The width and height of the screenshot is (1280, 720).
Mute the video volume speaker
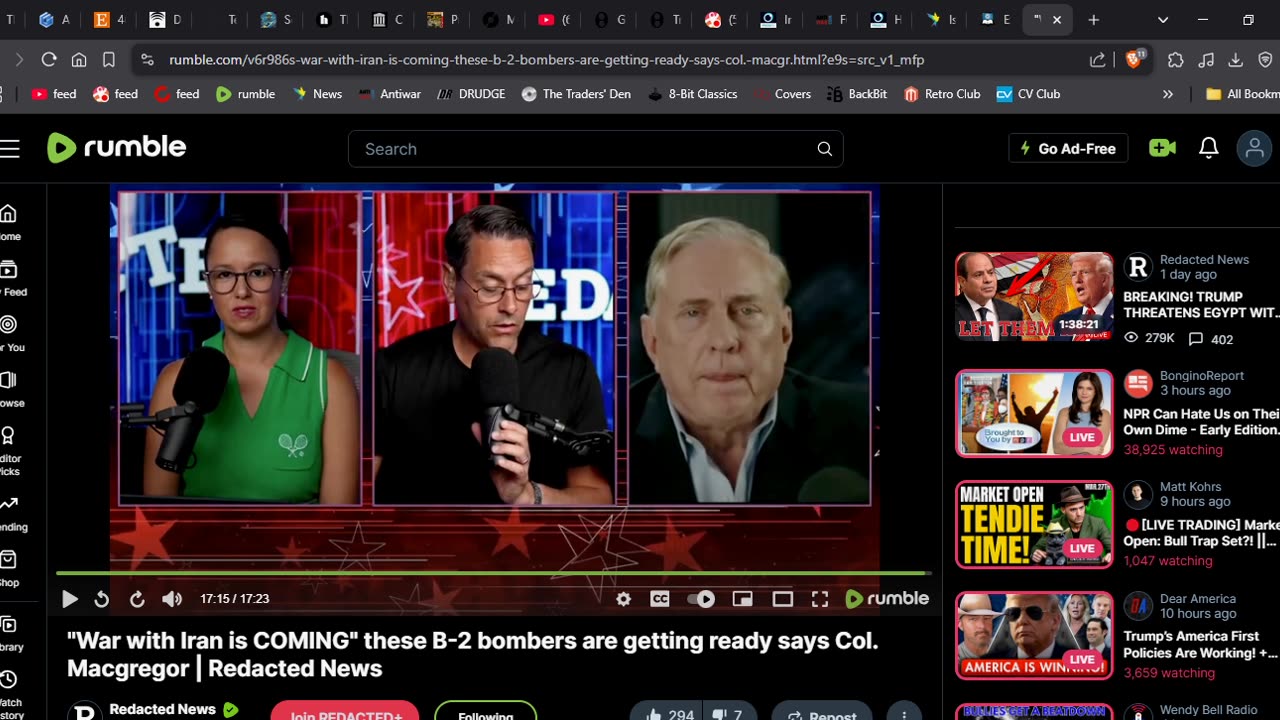(x=172, y=599)
